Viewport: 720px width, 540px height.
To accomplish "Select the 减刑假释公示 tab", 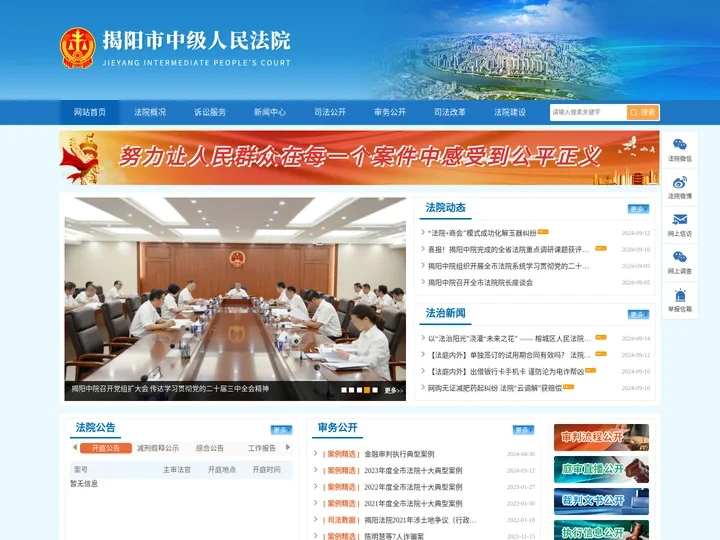I will pos(158,448).
